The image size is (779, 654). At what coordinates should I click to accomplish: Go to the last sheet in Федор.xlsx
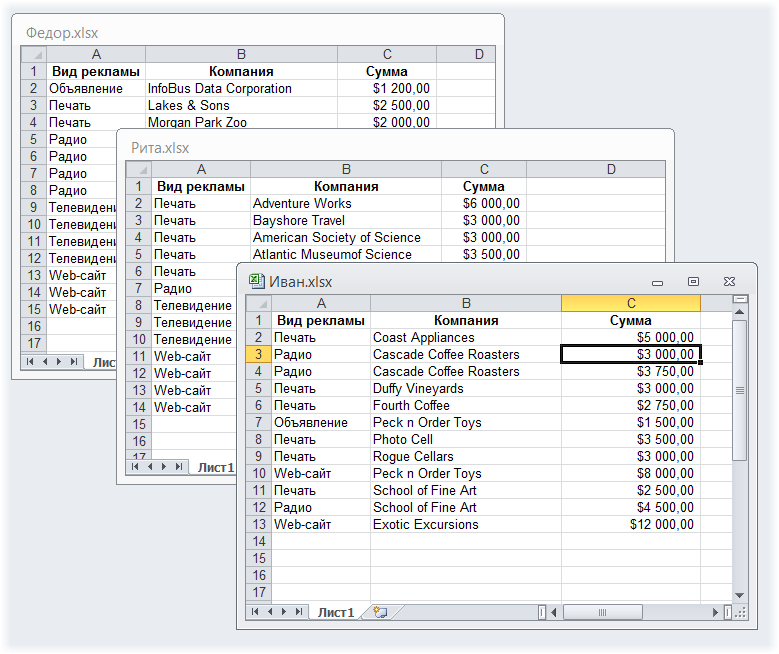click(74, 361)
